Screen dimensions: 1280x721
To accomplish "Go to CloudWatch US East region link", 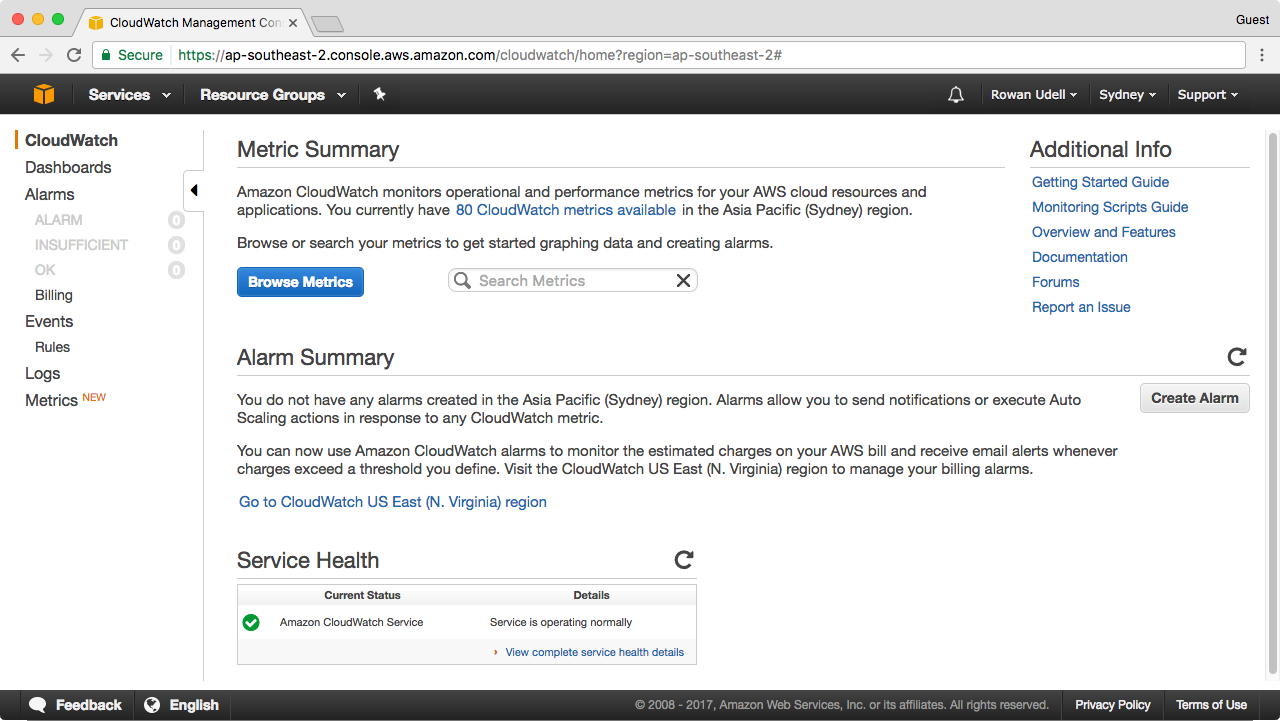I will [x=393, y=502].
